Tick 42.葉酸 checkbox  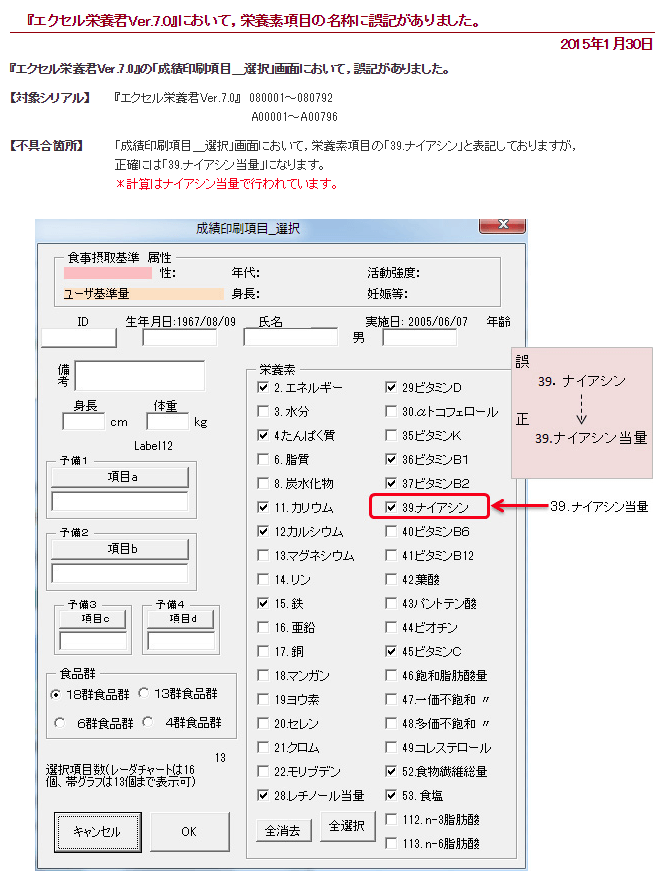click(x=391, y=579)
